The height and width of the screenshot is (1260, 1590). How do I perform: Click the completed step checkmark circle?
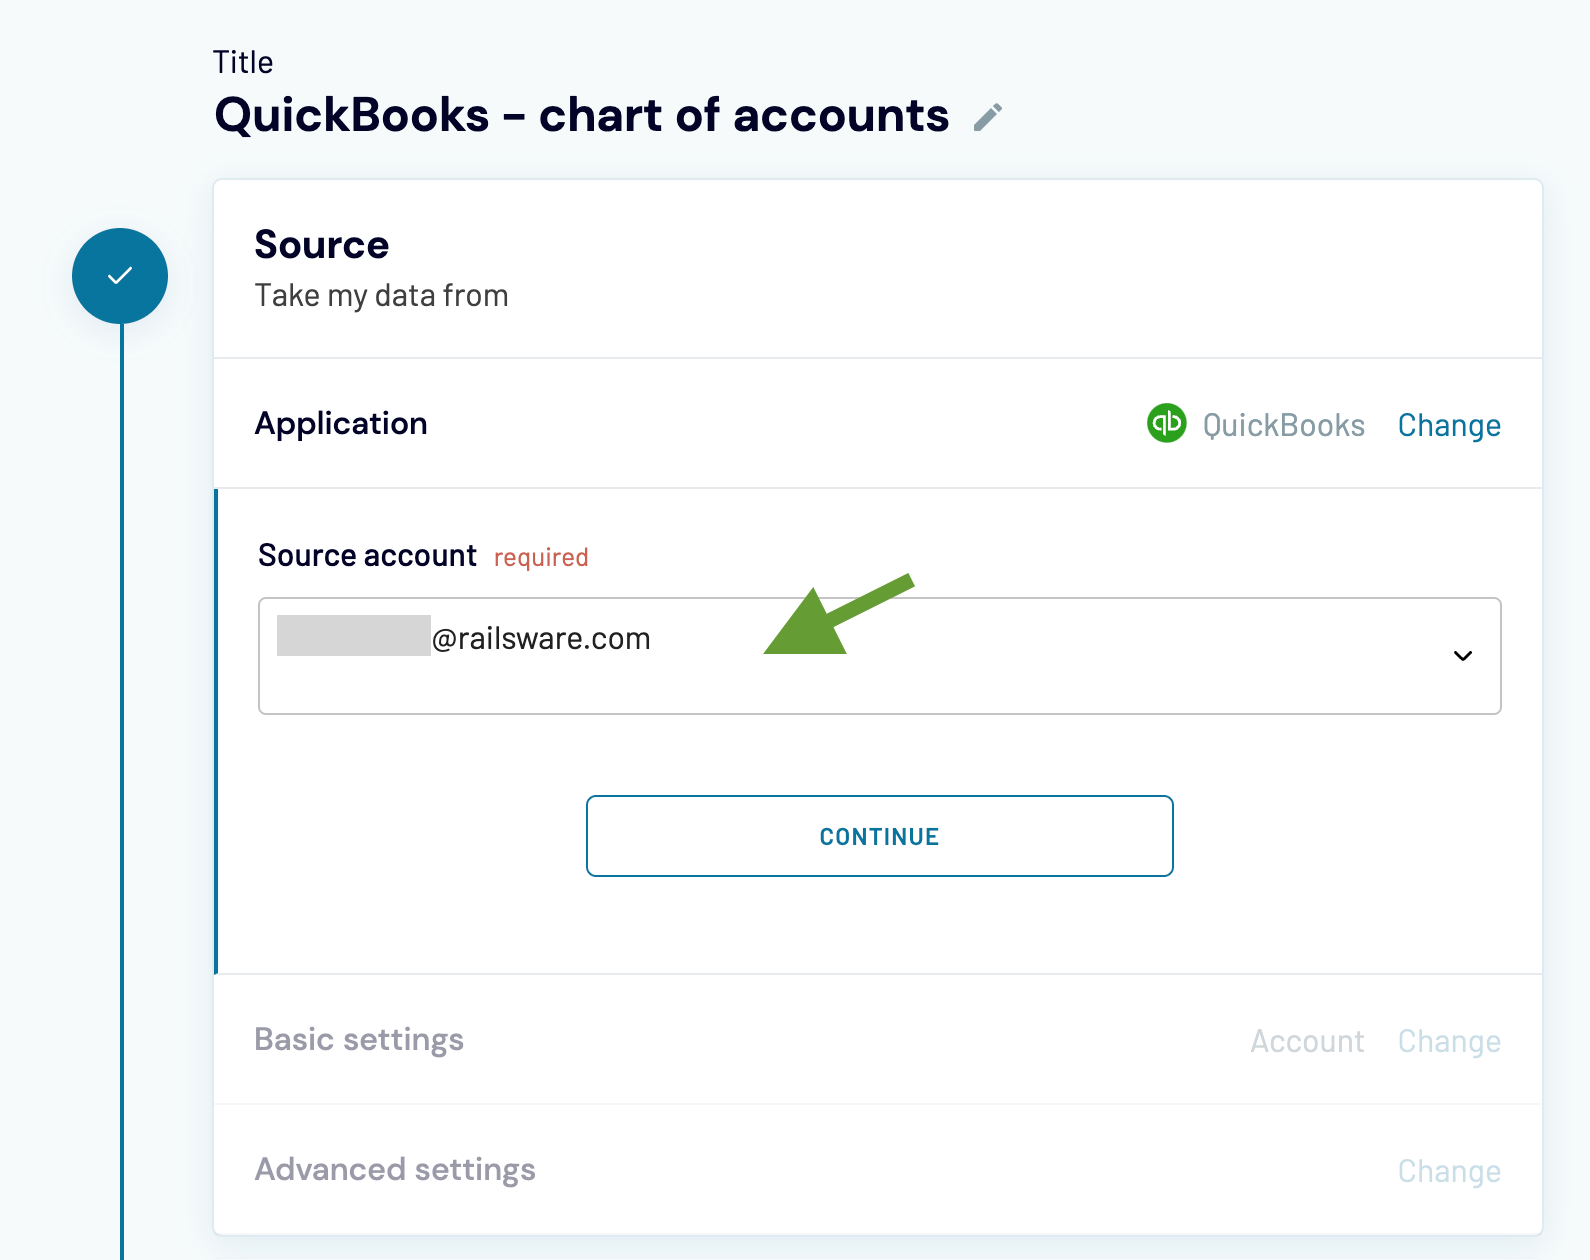(x=120, y=276)
